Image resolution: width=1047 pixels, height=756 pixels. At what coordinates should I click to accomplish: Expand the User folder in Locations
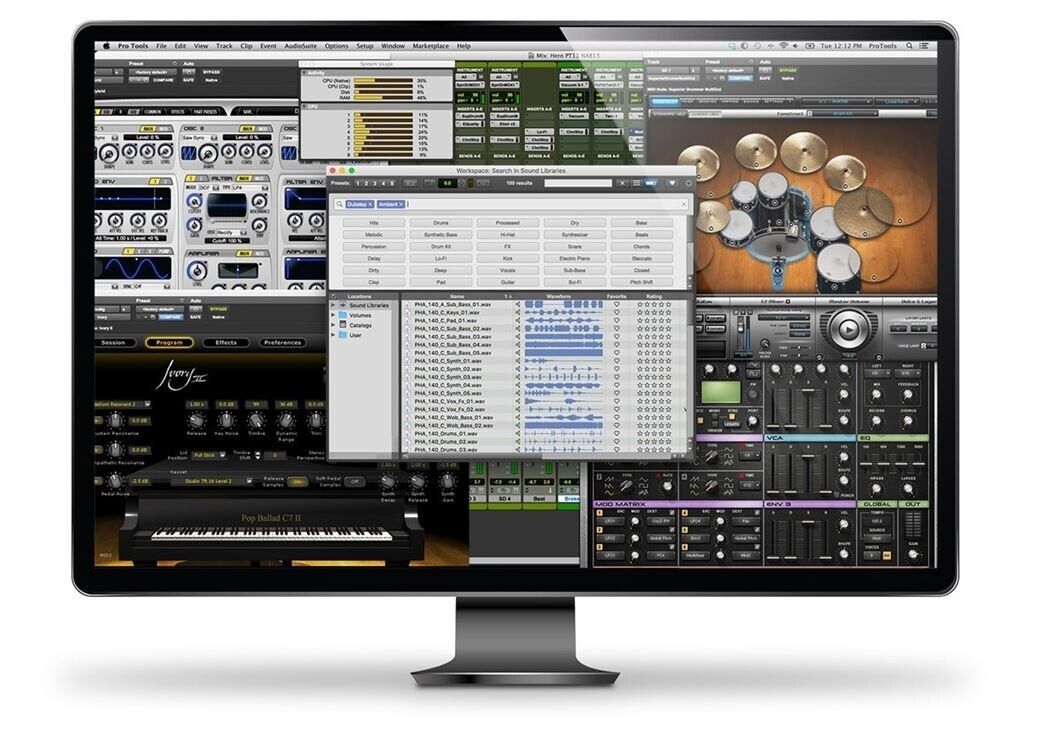tap(333, 335)
